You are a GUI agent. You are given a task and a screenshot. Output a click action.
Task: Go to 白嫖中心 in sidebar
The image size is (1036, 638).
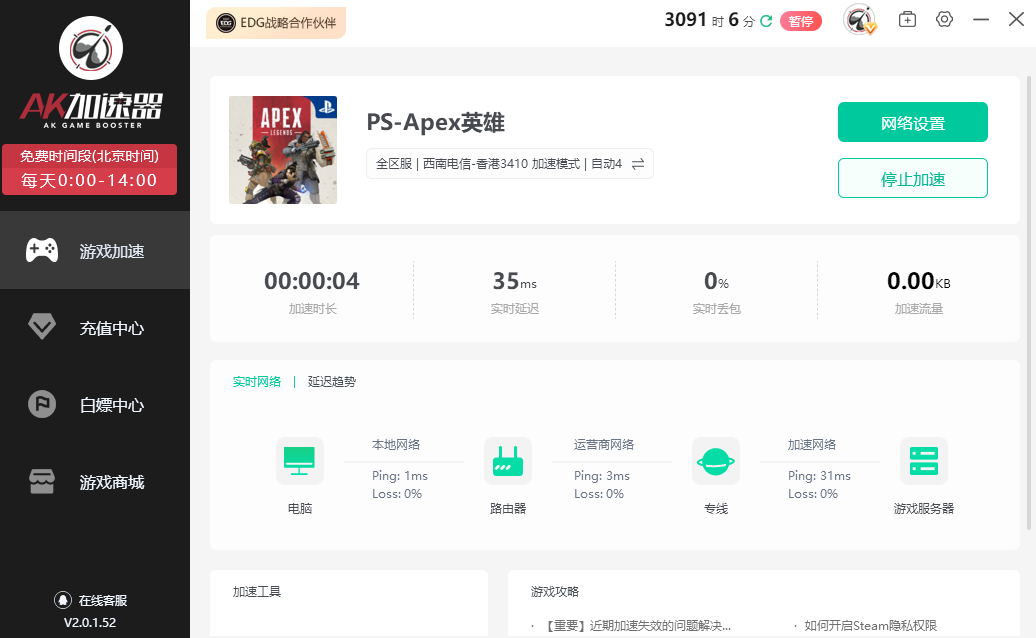[95, 405]
